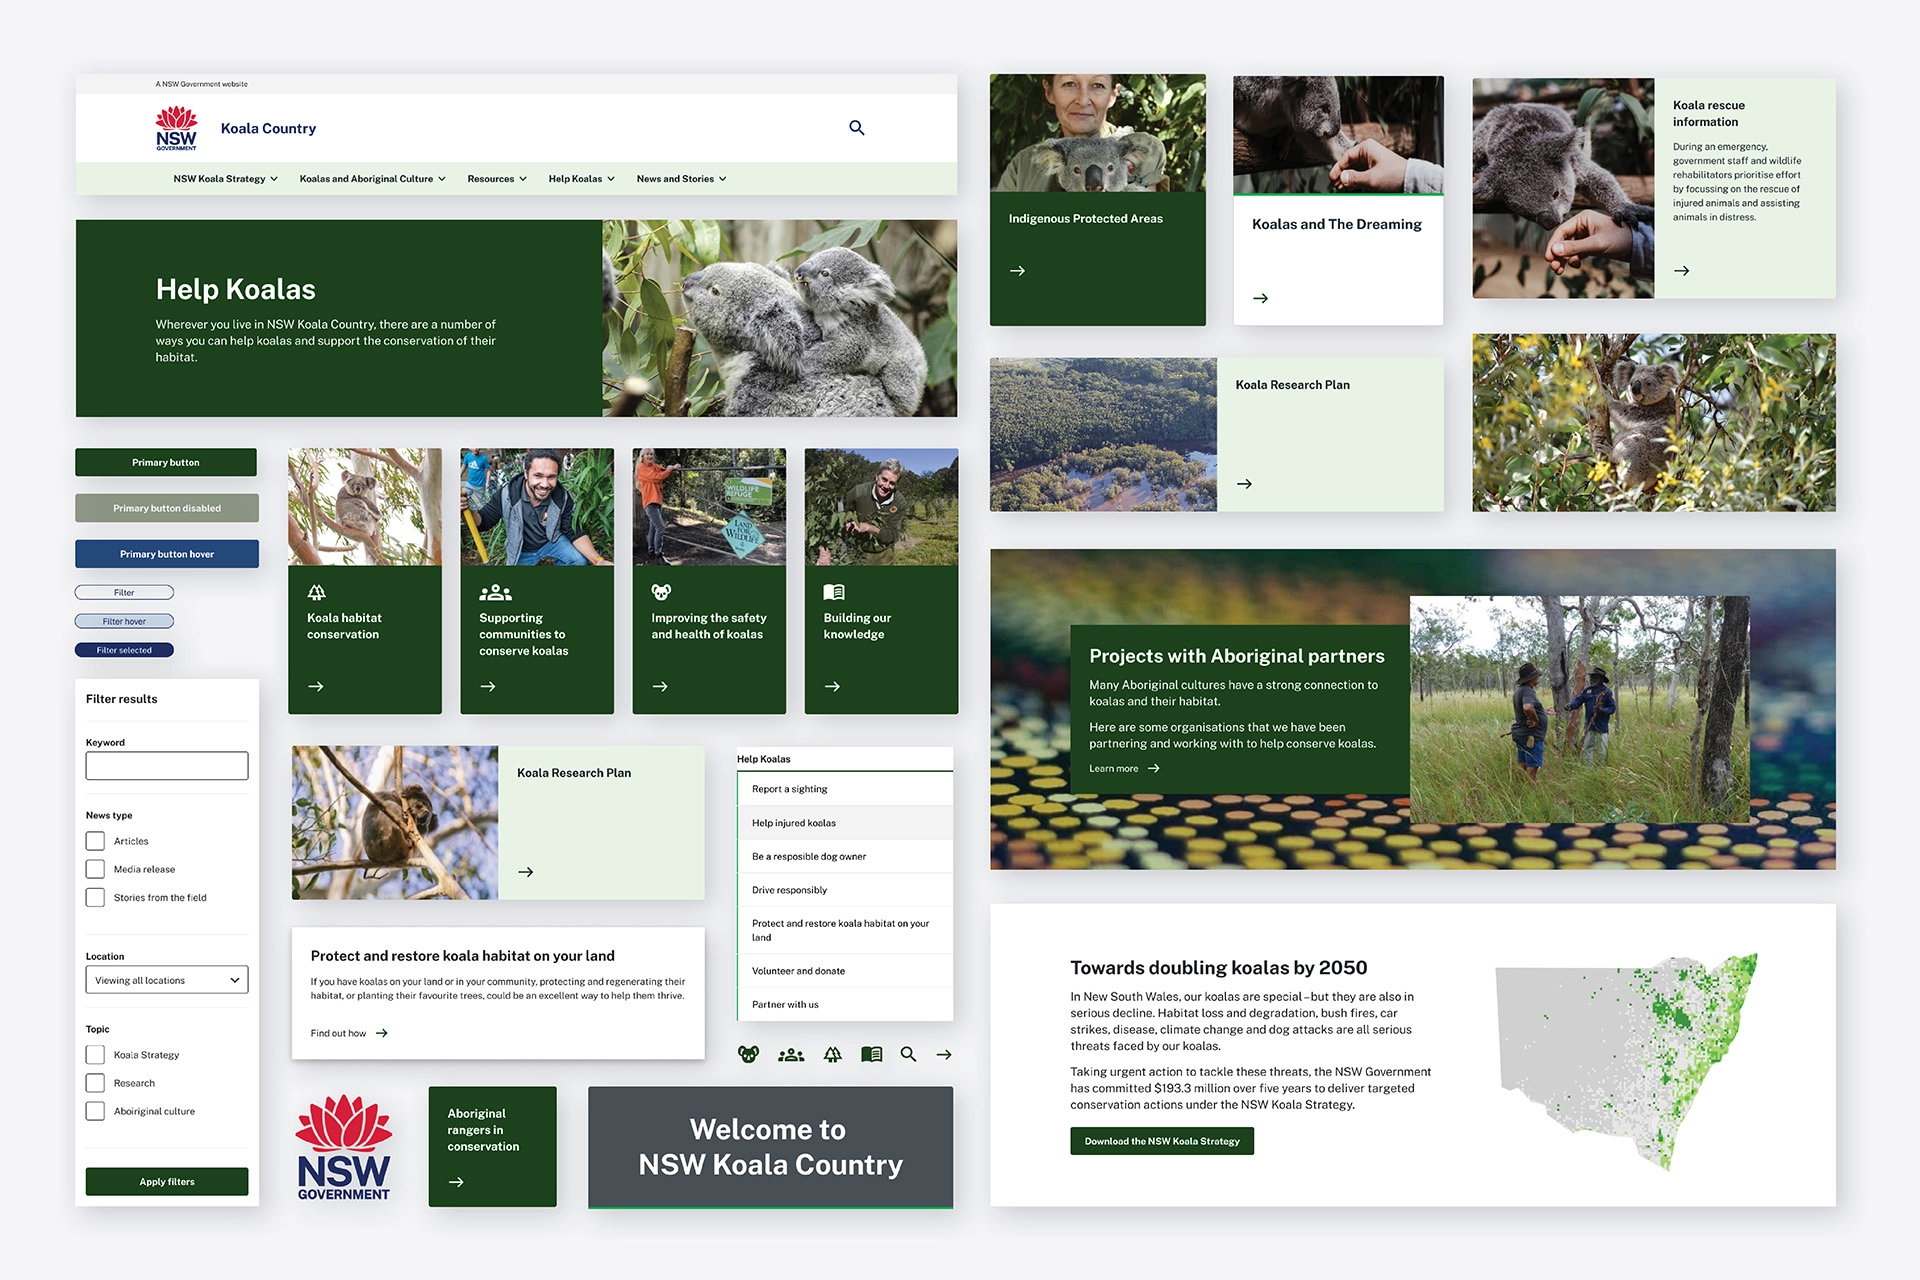The width and height of the screenshot is (1920, 1280).
Task: Select the koala face icon in the icon set
Action: tap(747, 1054)
